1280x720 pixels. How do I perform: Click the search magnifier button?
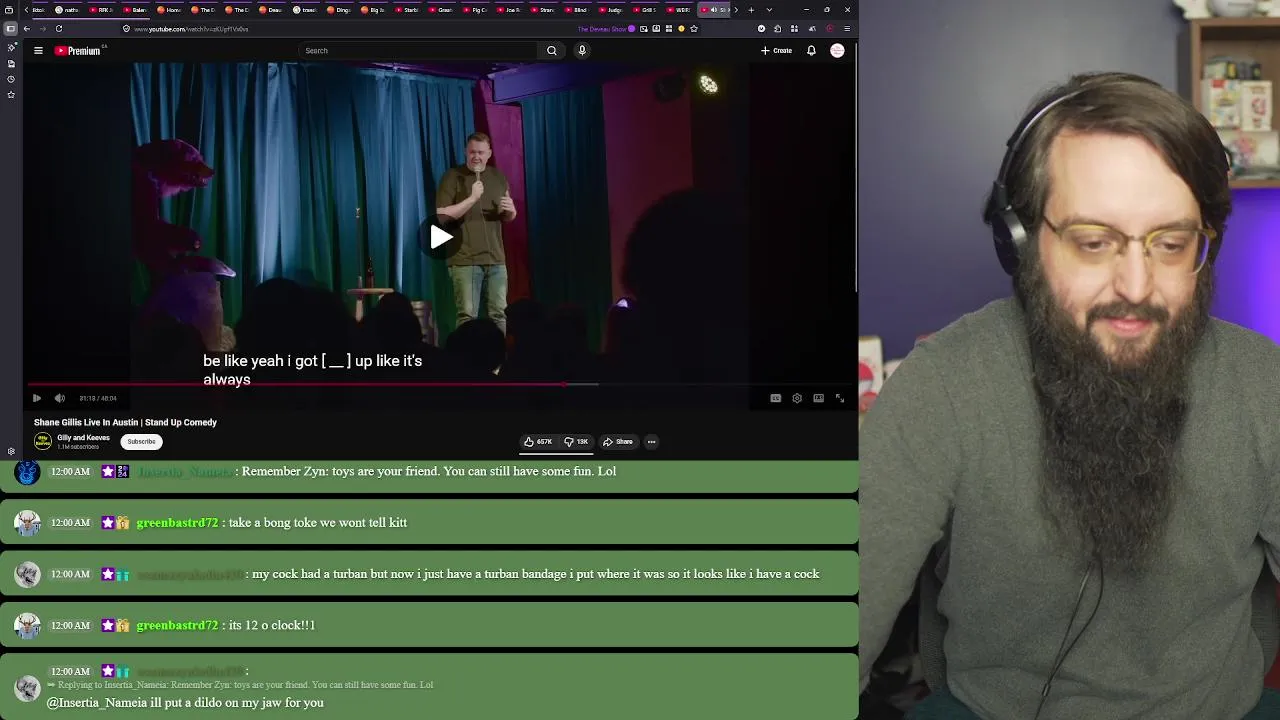(x=551, y=50)
